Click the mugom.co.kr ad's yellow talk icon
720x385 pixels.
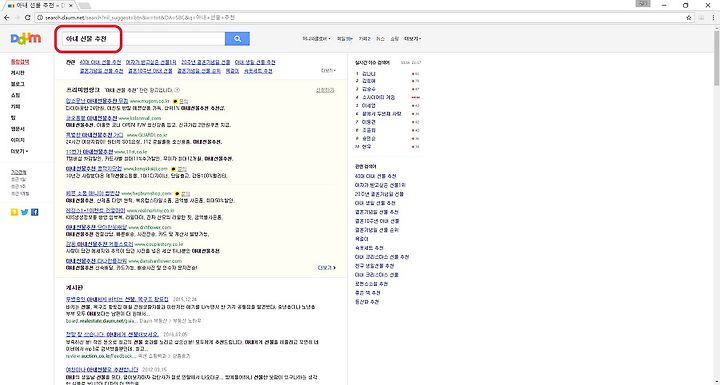(x=175, y=101)
